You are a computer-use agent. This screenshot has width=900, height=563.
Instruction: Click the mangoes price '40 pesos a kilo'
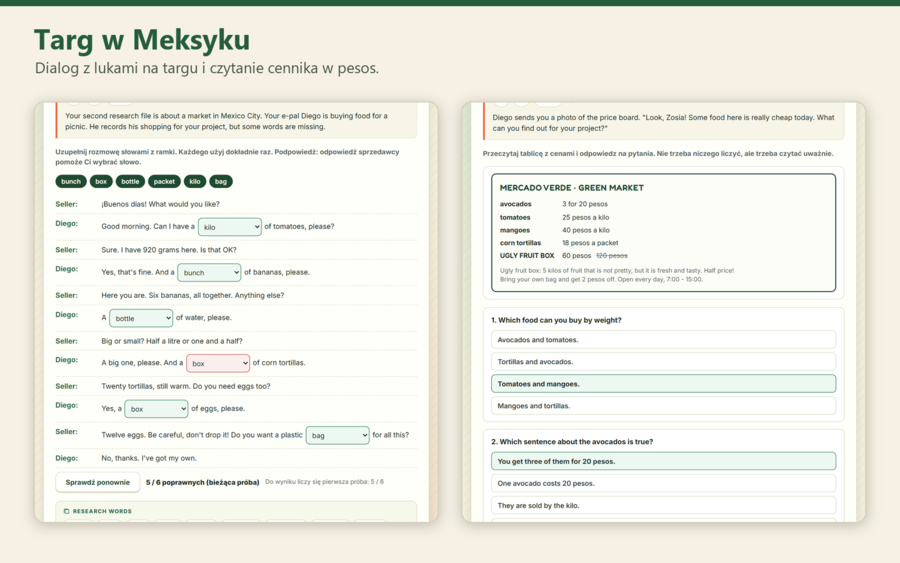click(585, 230)
